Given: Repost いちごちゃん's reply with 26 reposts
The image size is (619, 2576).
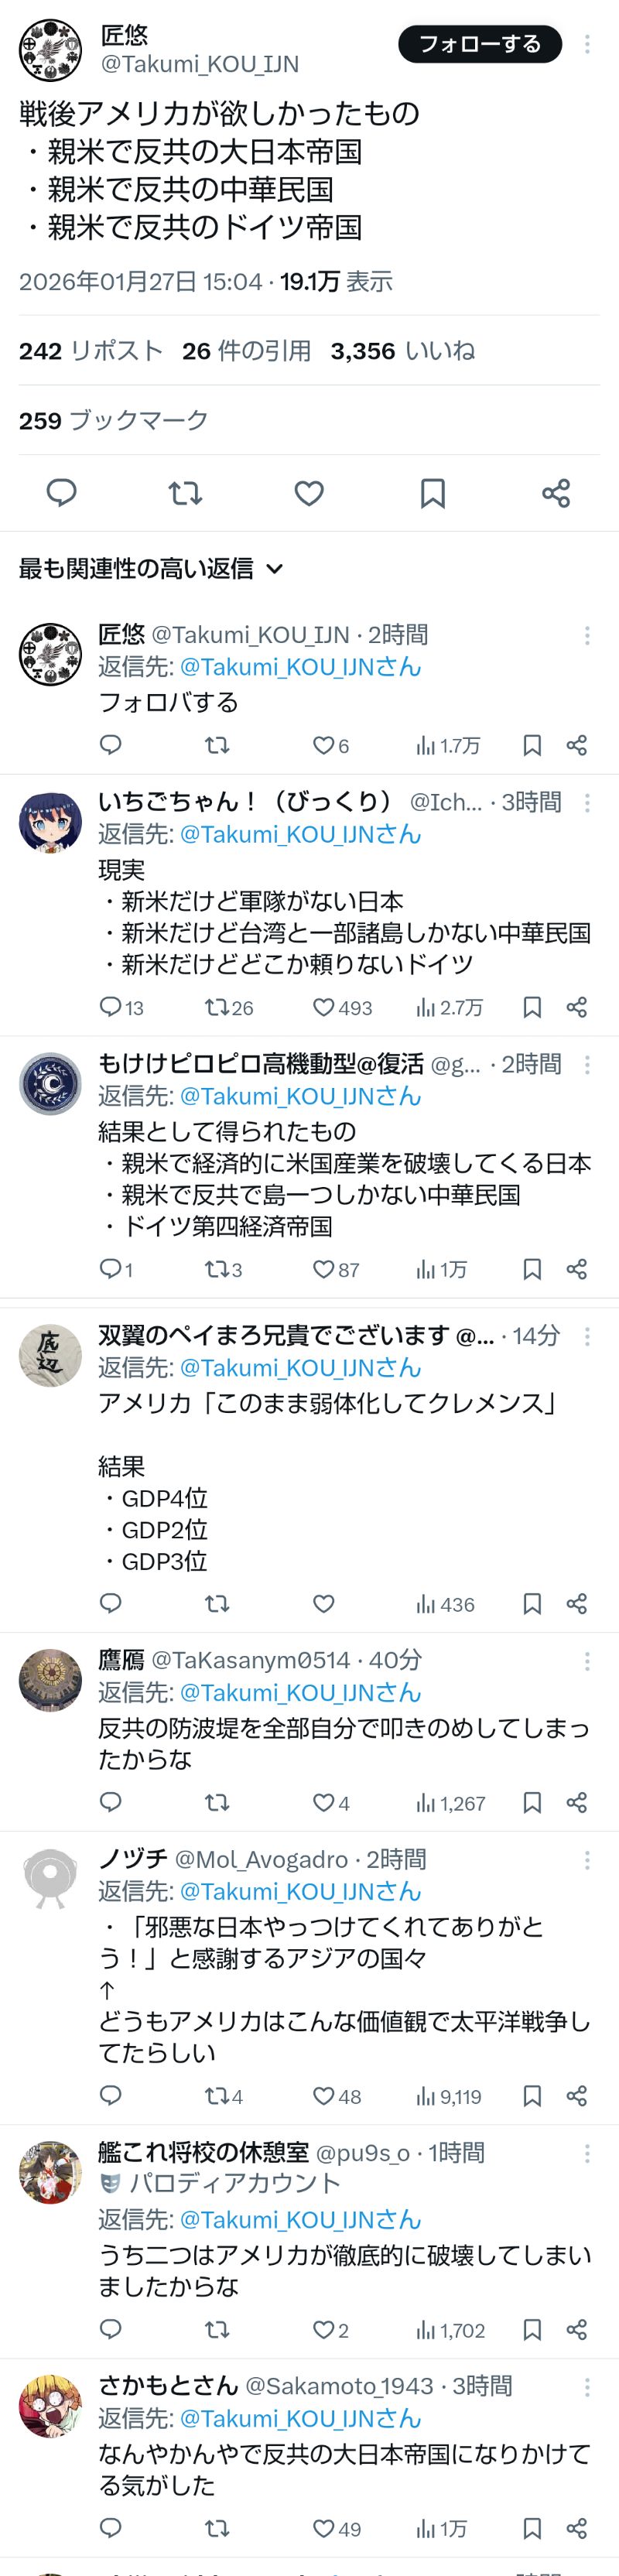Looking at the screenshot, I should click(x=216, y=1007).
